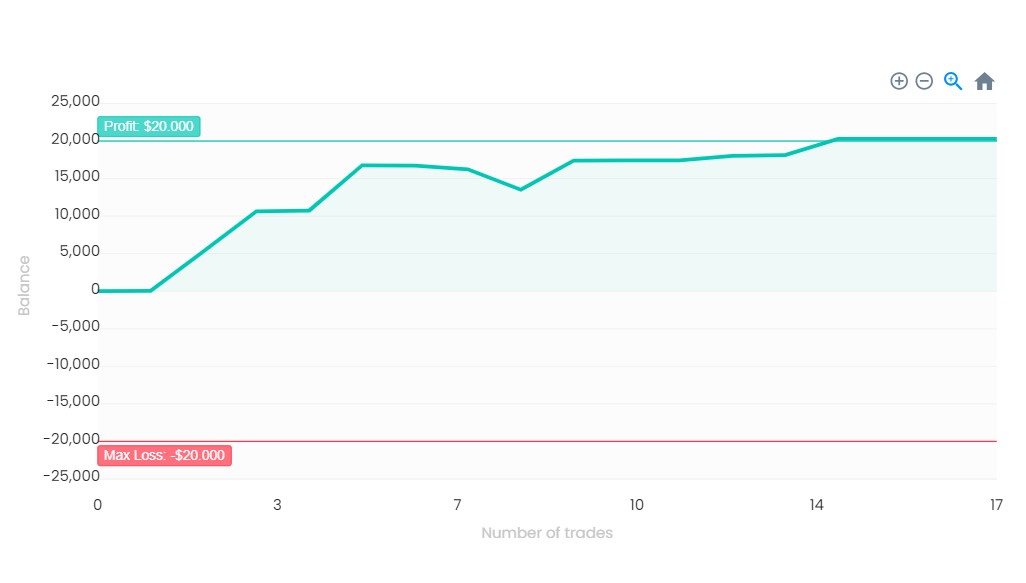
Task: Click the -25,000 y-axis label
Action: pyautogui.click(x=71, y=476)
